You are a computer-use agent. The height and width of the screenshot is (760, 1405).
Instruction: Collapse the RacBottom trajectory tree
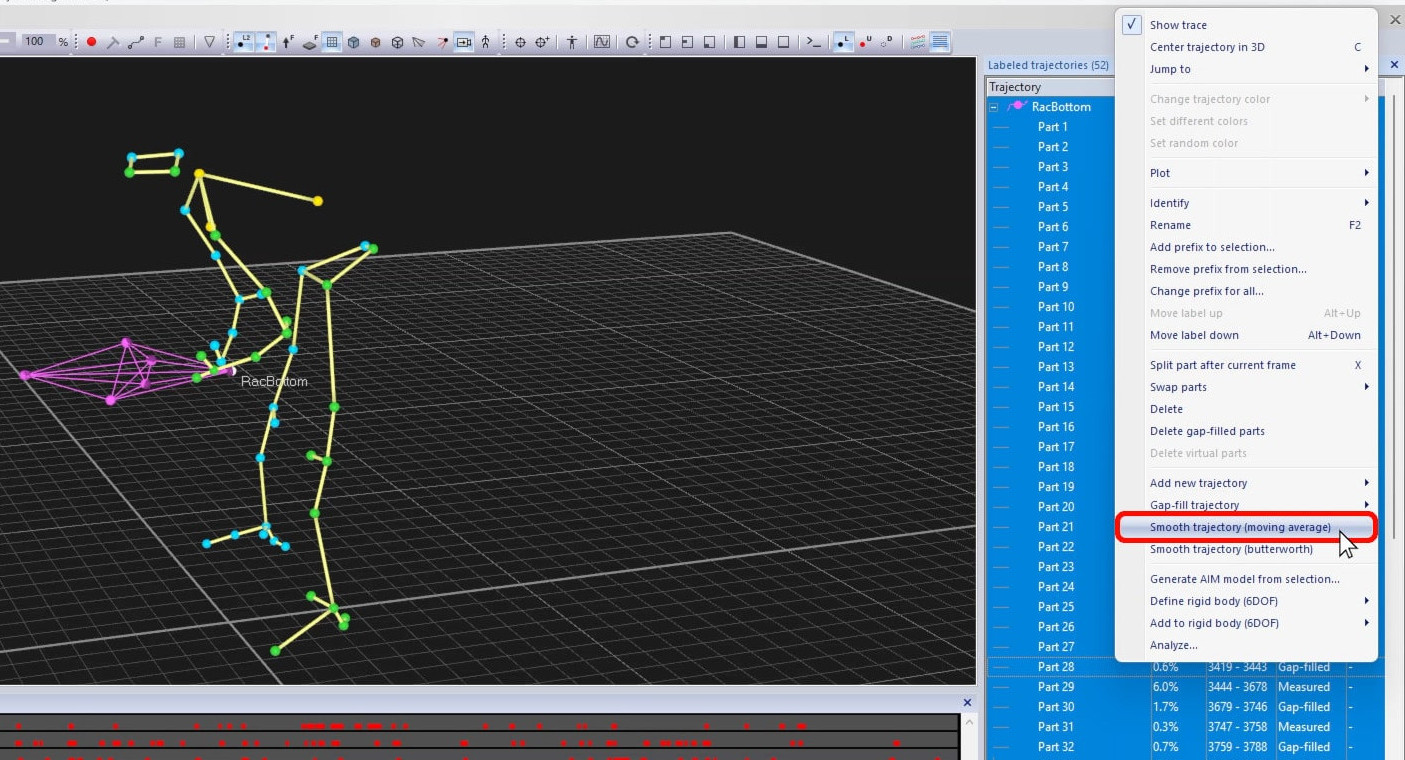[994, 107]
